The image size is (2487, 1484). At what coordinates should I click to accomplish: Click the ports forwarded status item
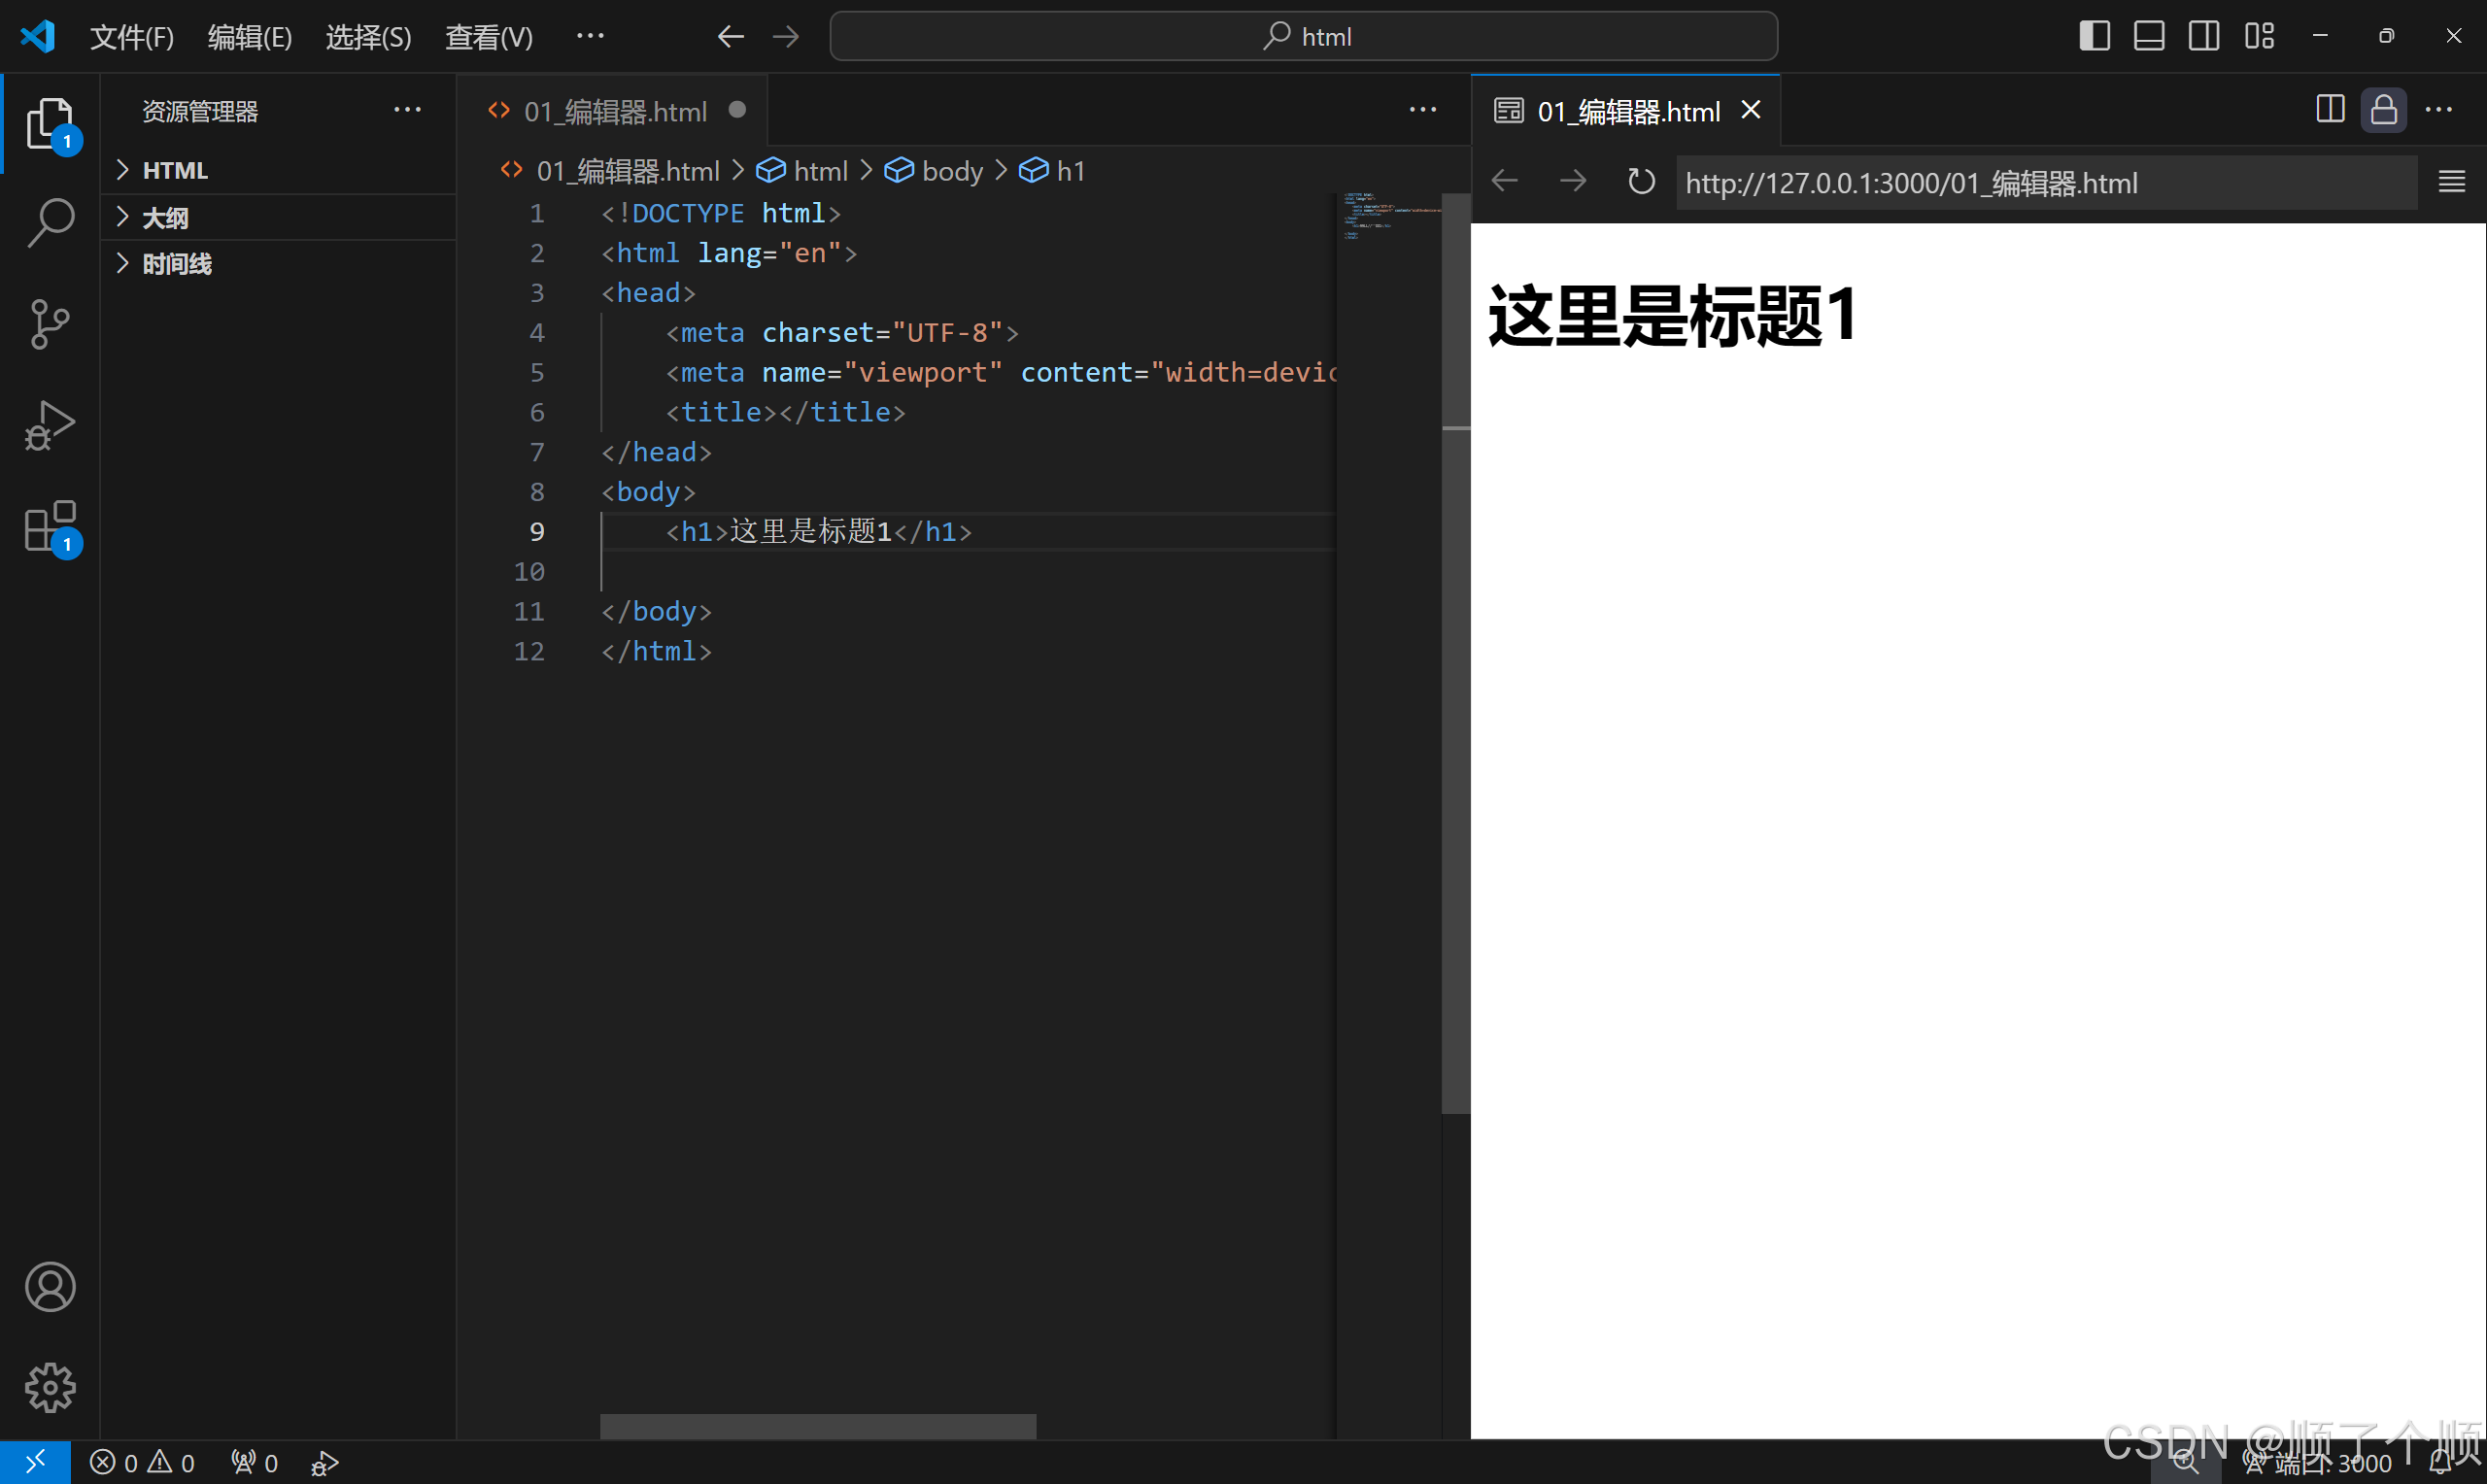click(x=254, y=1463)
